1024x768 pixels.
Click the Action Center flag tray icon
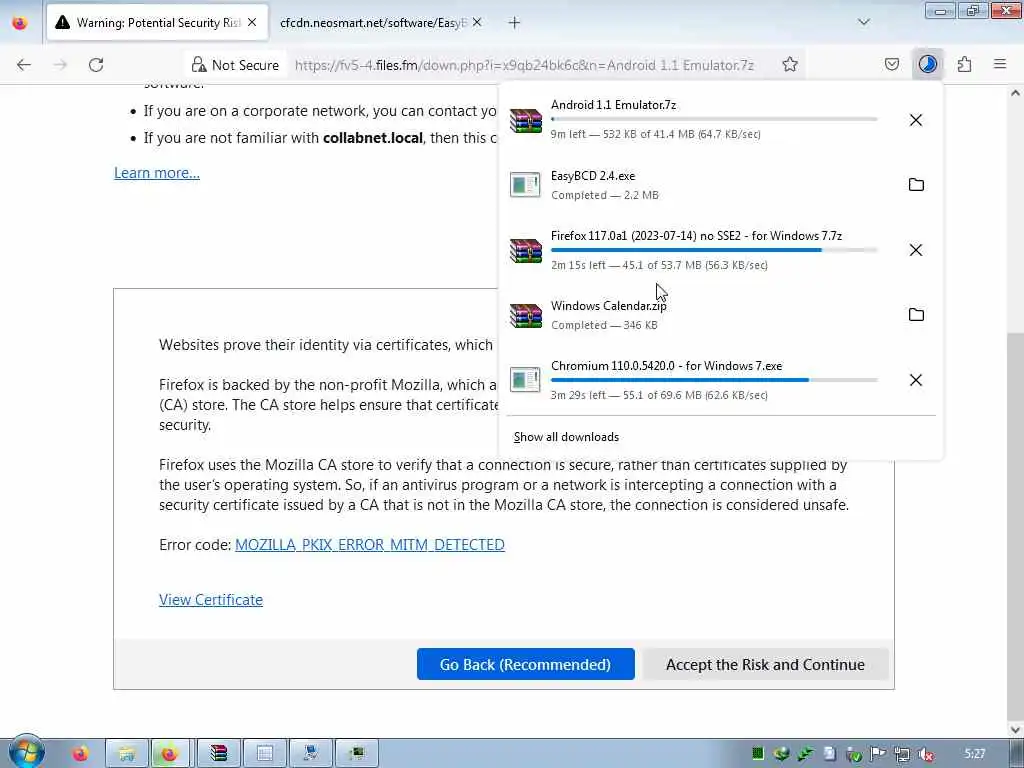click(878, 754)
